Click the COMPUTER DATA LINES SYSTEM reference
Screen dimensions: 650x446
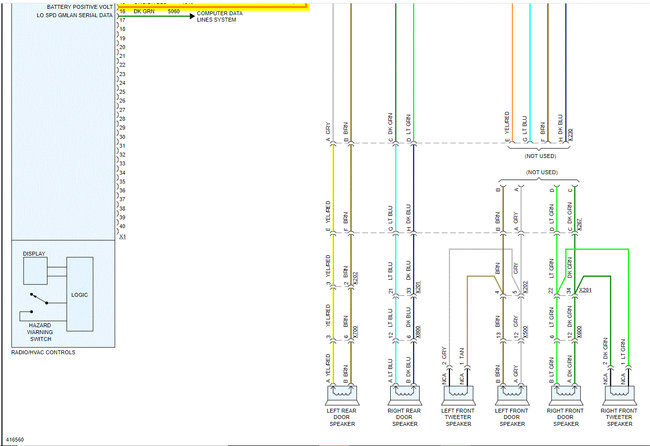(220, 17)
